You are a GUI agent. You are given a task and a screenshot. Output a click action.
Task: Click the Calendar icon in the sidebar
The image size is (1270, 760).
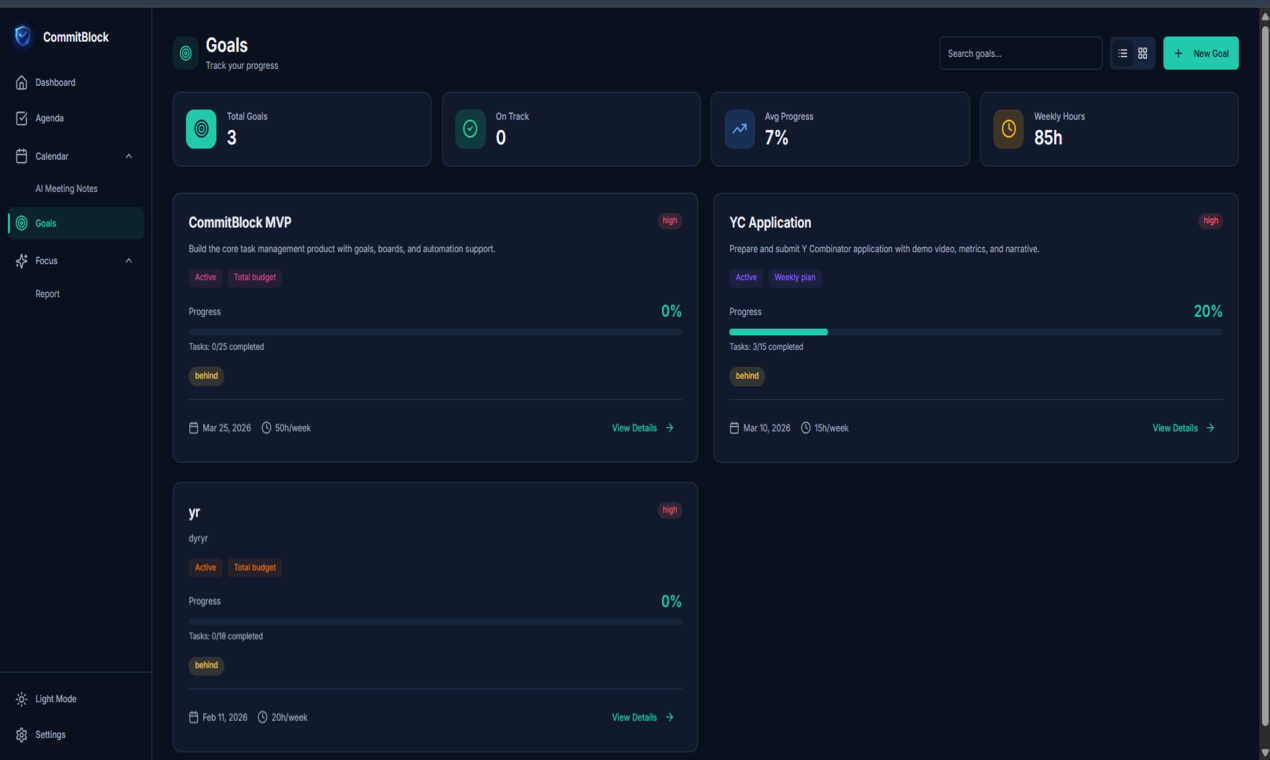coord(21,156)
